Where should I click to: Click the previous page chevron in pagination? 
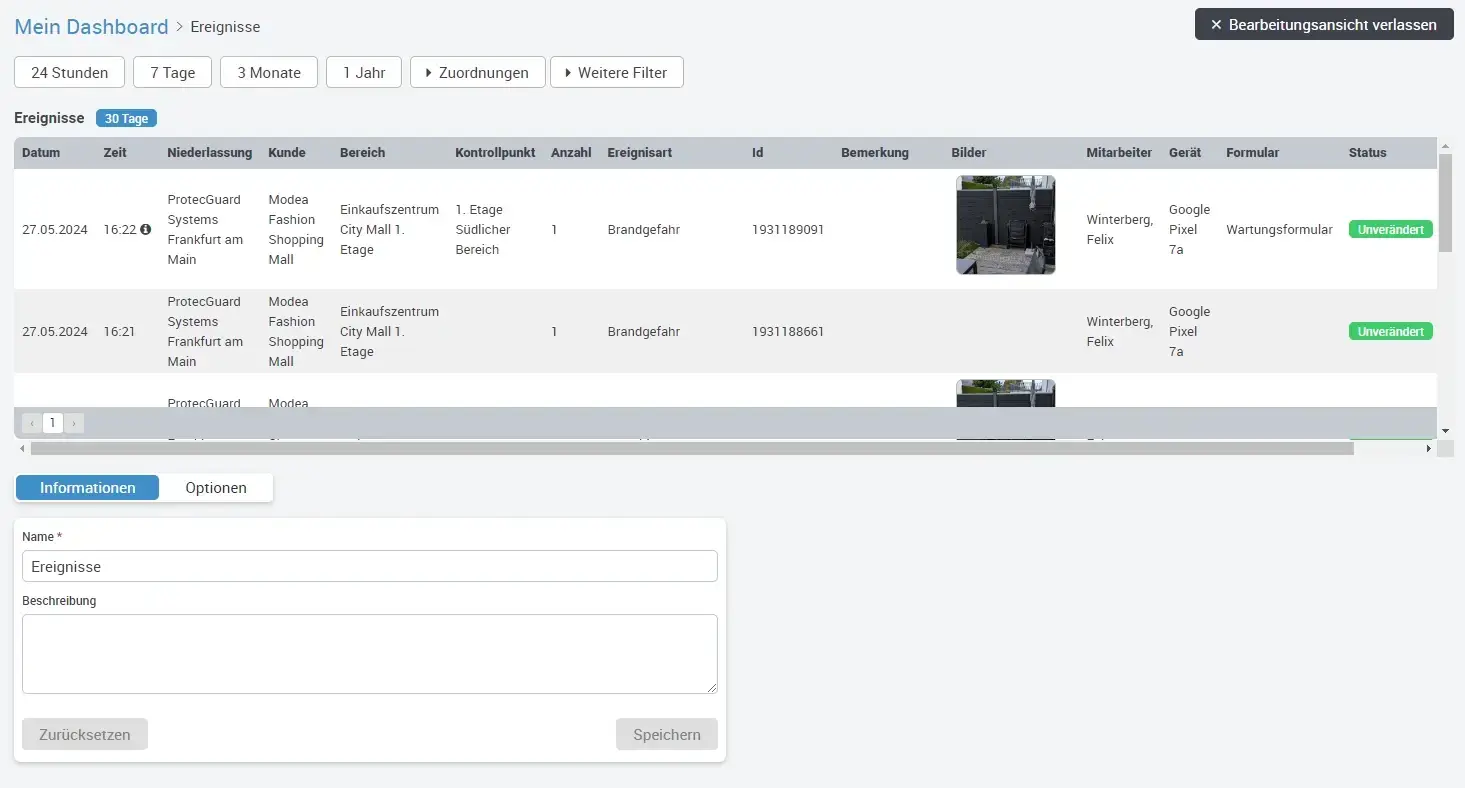31,422
